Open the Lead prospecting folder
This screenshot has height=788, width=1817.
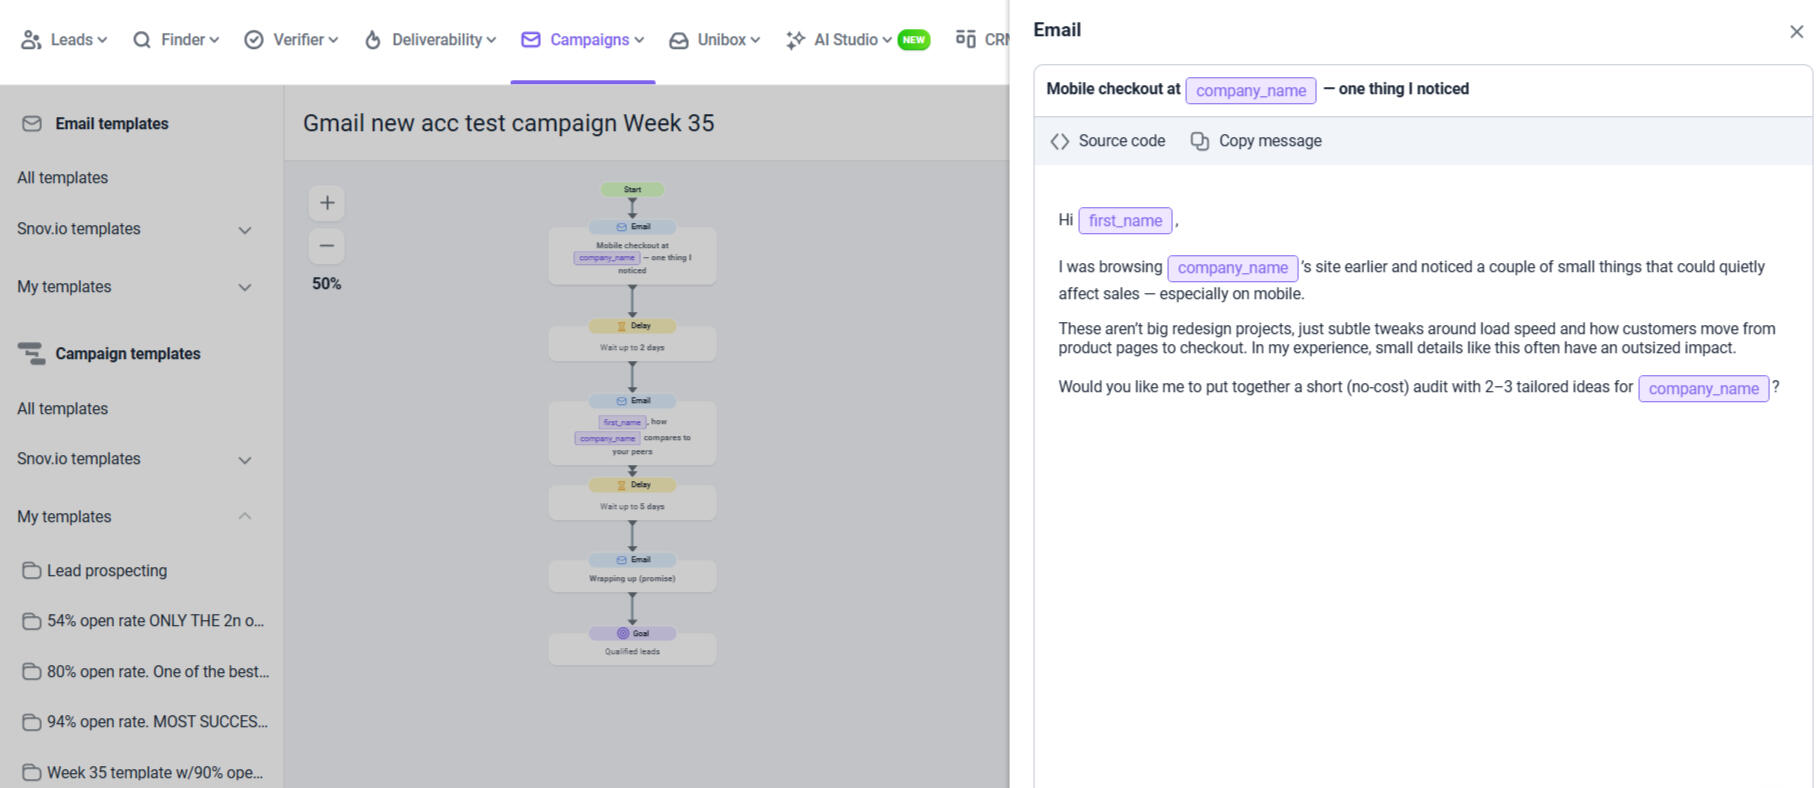(106, 571)
